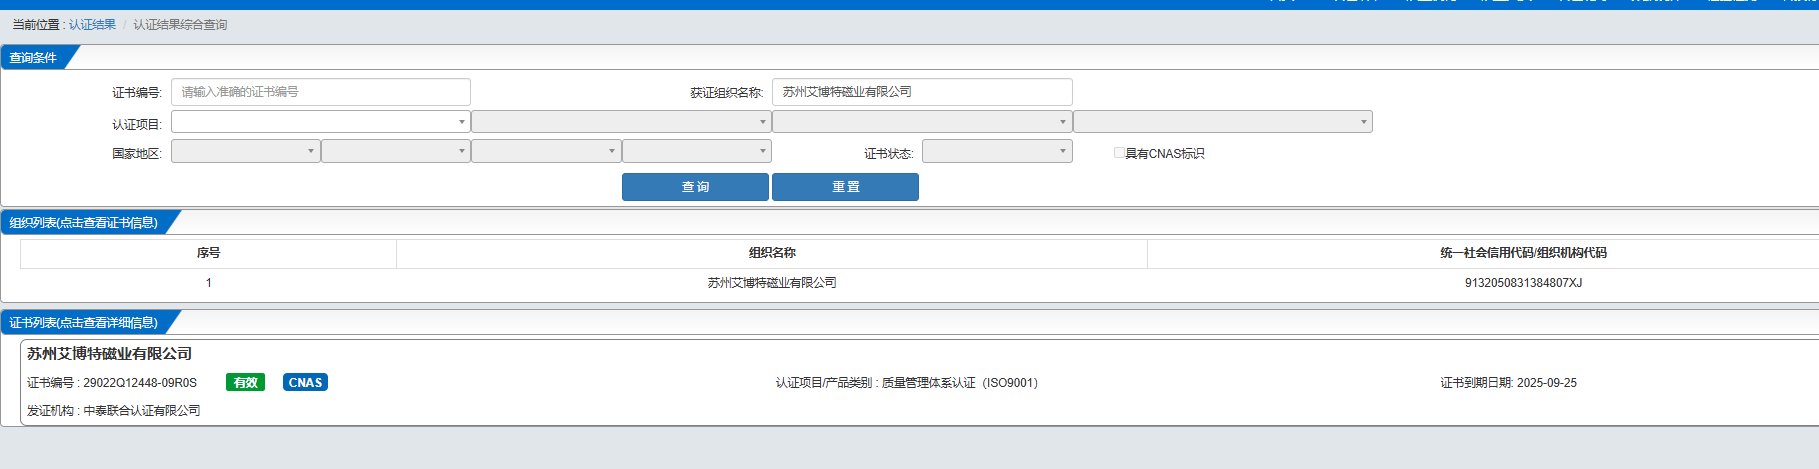
Task: Open the 证书状态 dropdown
Action: [x=997, y=151]
